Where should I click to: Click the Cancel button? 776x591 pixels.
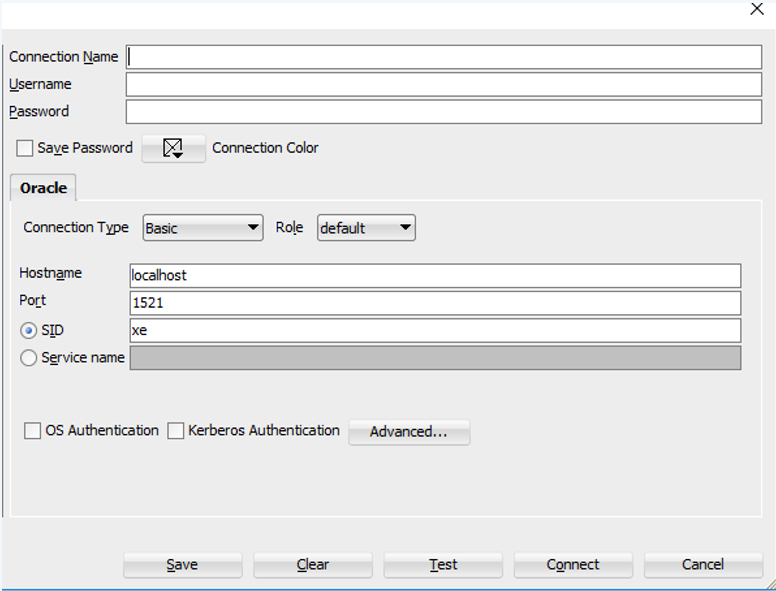(703, 565)
